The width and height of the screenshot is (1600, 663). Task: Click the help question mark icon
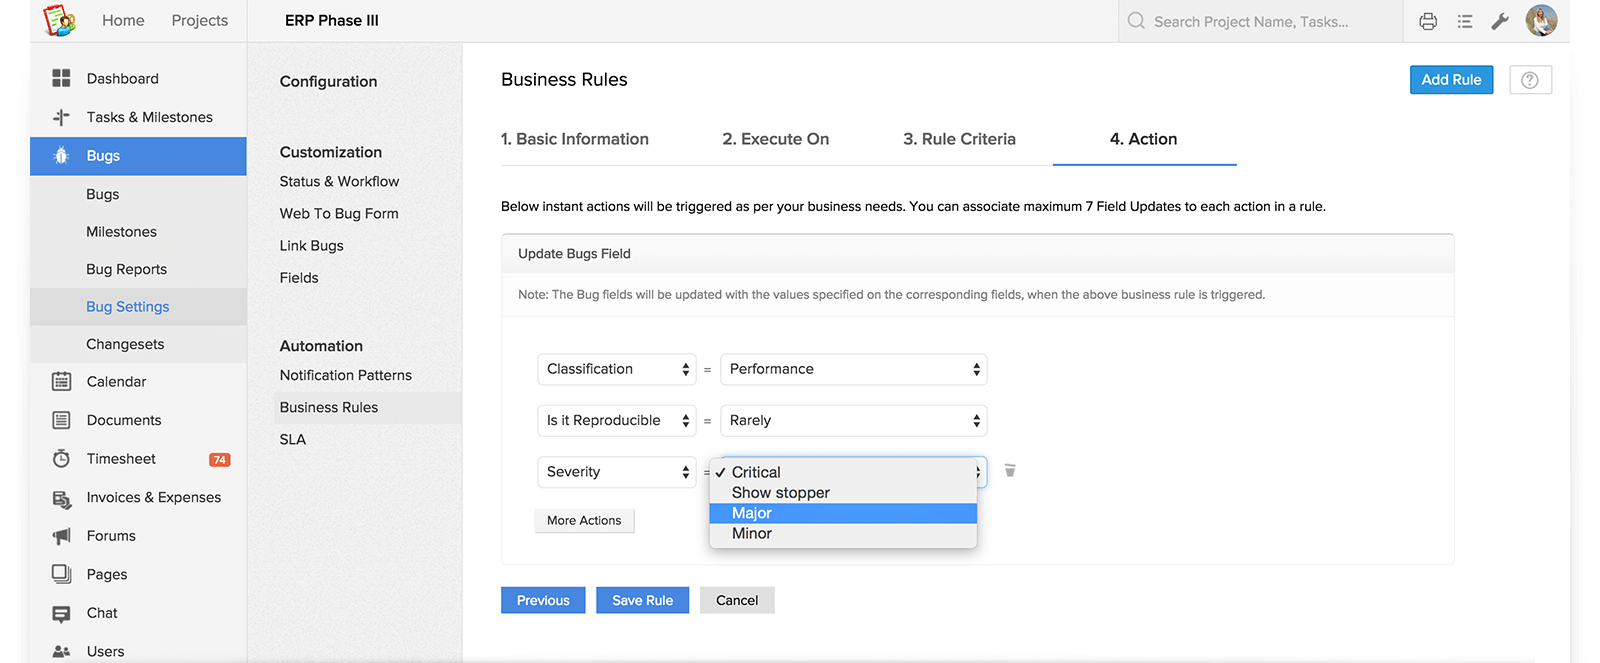tap(1529, 80)
